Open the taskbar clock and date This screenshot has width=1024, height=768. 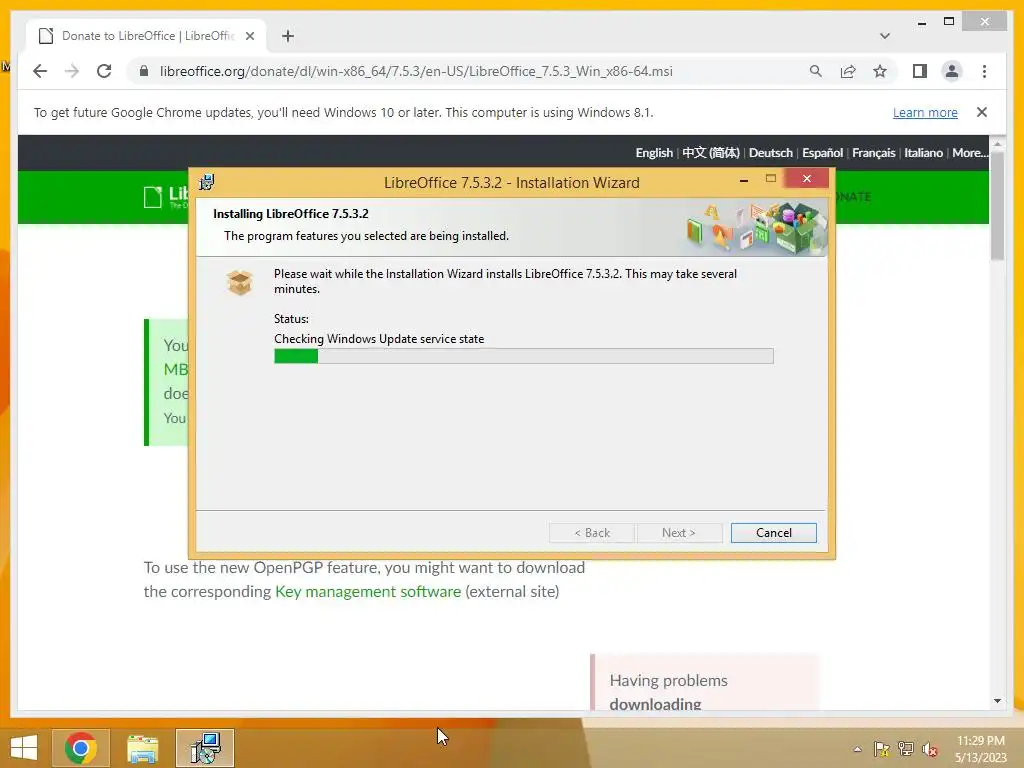pyautogui.click(x=980, y=749)
